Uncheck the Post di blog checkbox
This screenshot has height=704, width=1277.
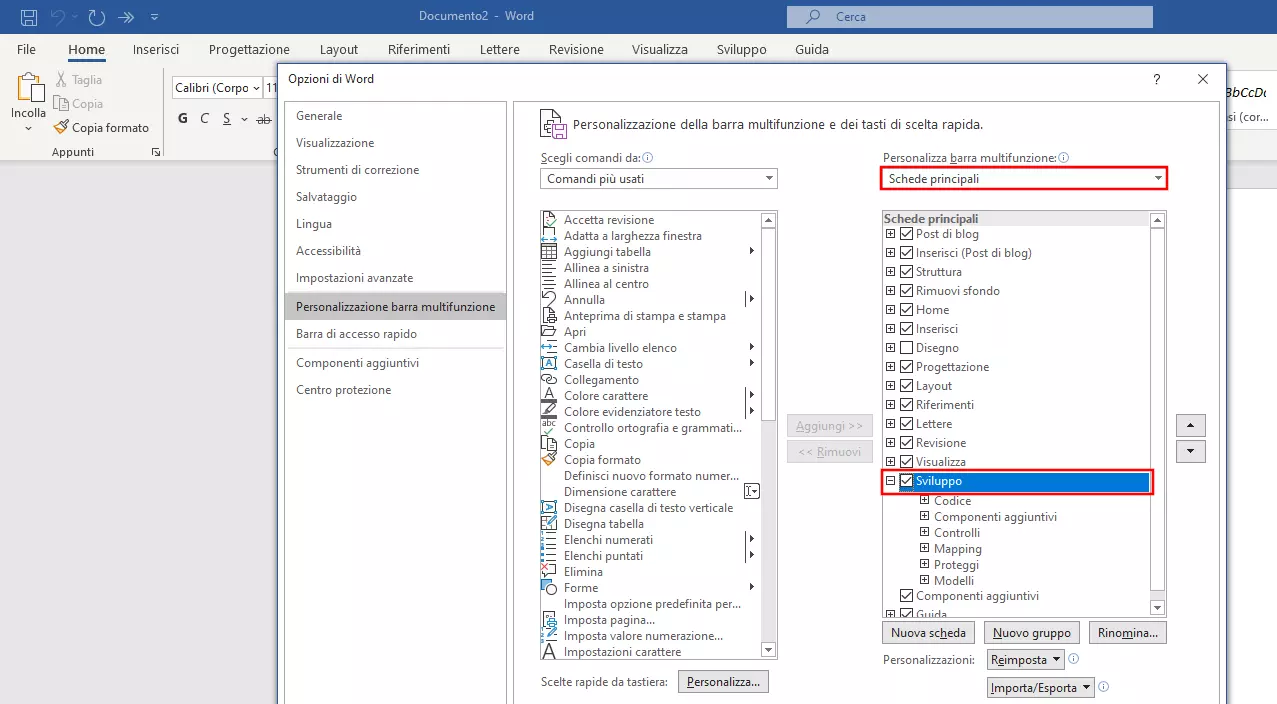(906, 234)
